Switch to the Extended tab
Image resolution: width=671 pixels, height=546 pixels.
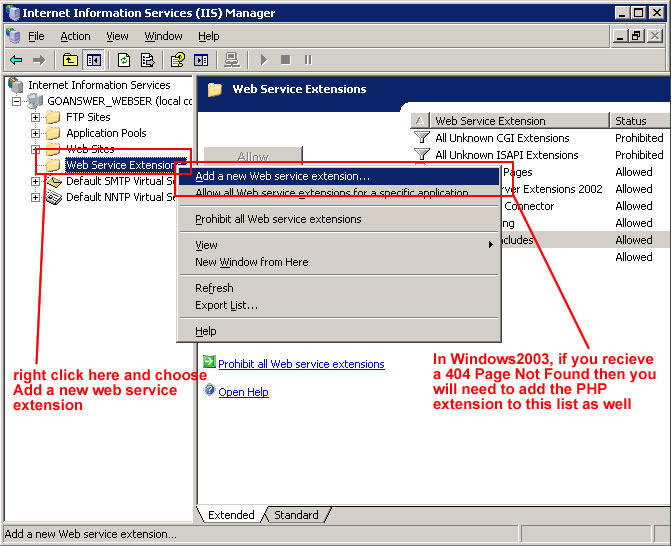click(232, 515)
